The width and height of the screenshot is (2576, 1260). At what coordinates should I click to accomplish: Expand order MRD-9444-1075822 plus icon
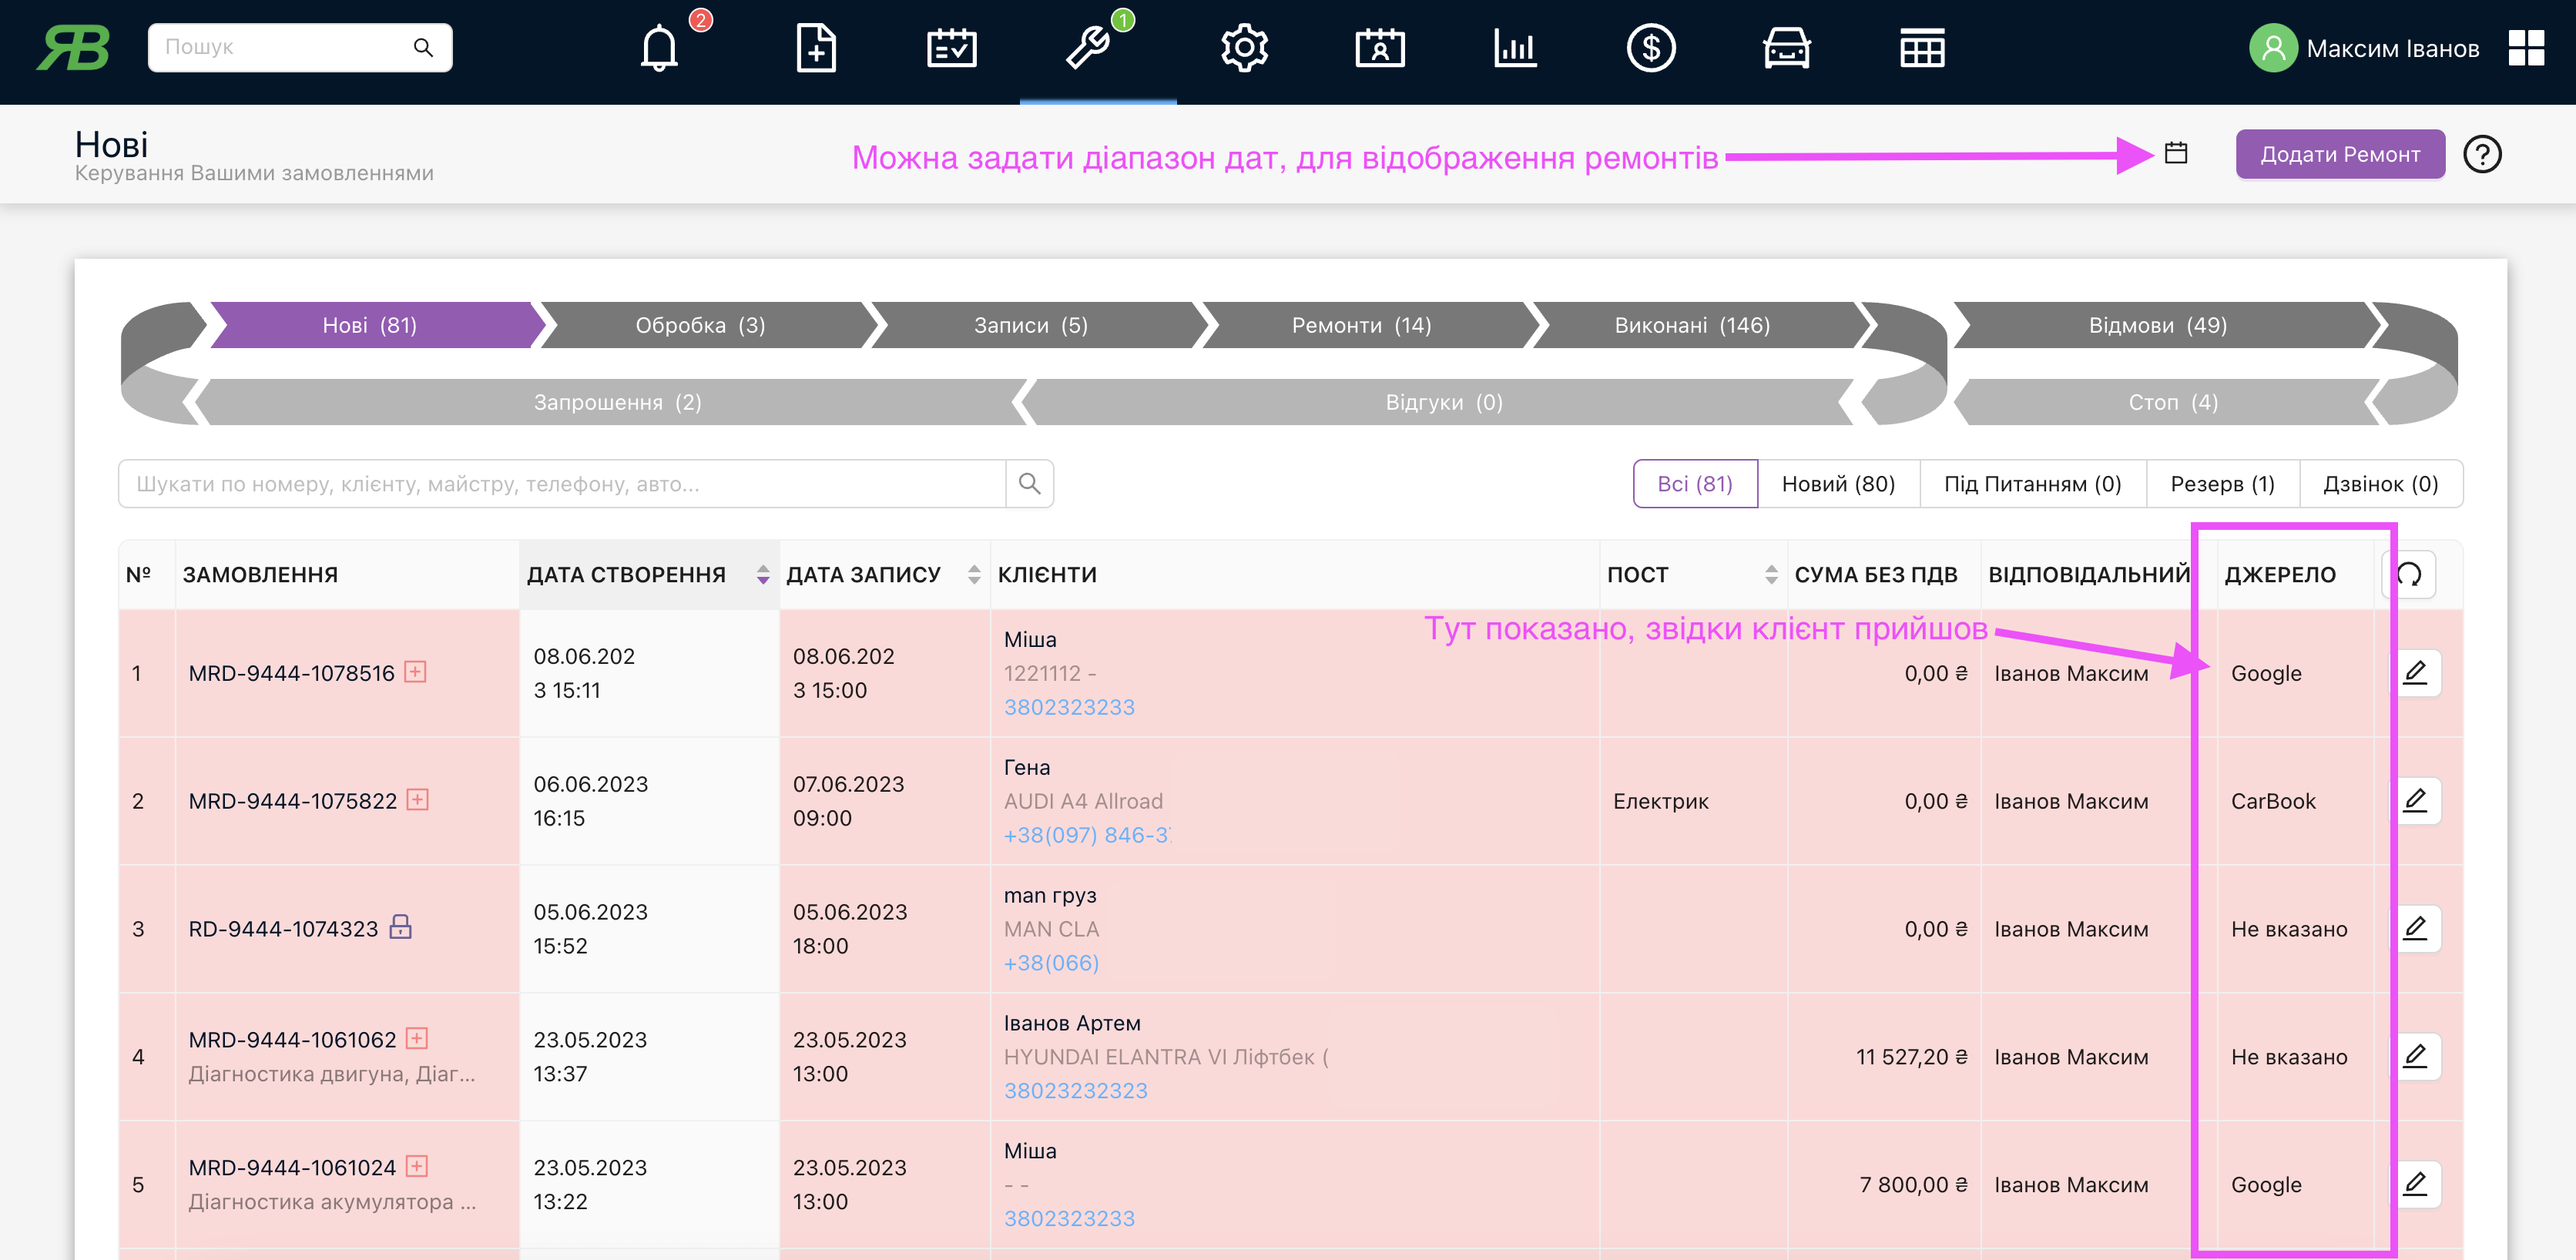[x=418, y=800]
